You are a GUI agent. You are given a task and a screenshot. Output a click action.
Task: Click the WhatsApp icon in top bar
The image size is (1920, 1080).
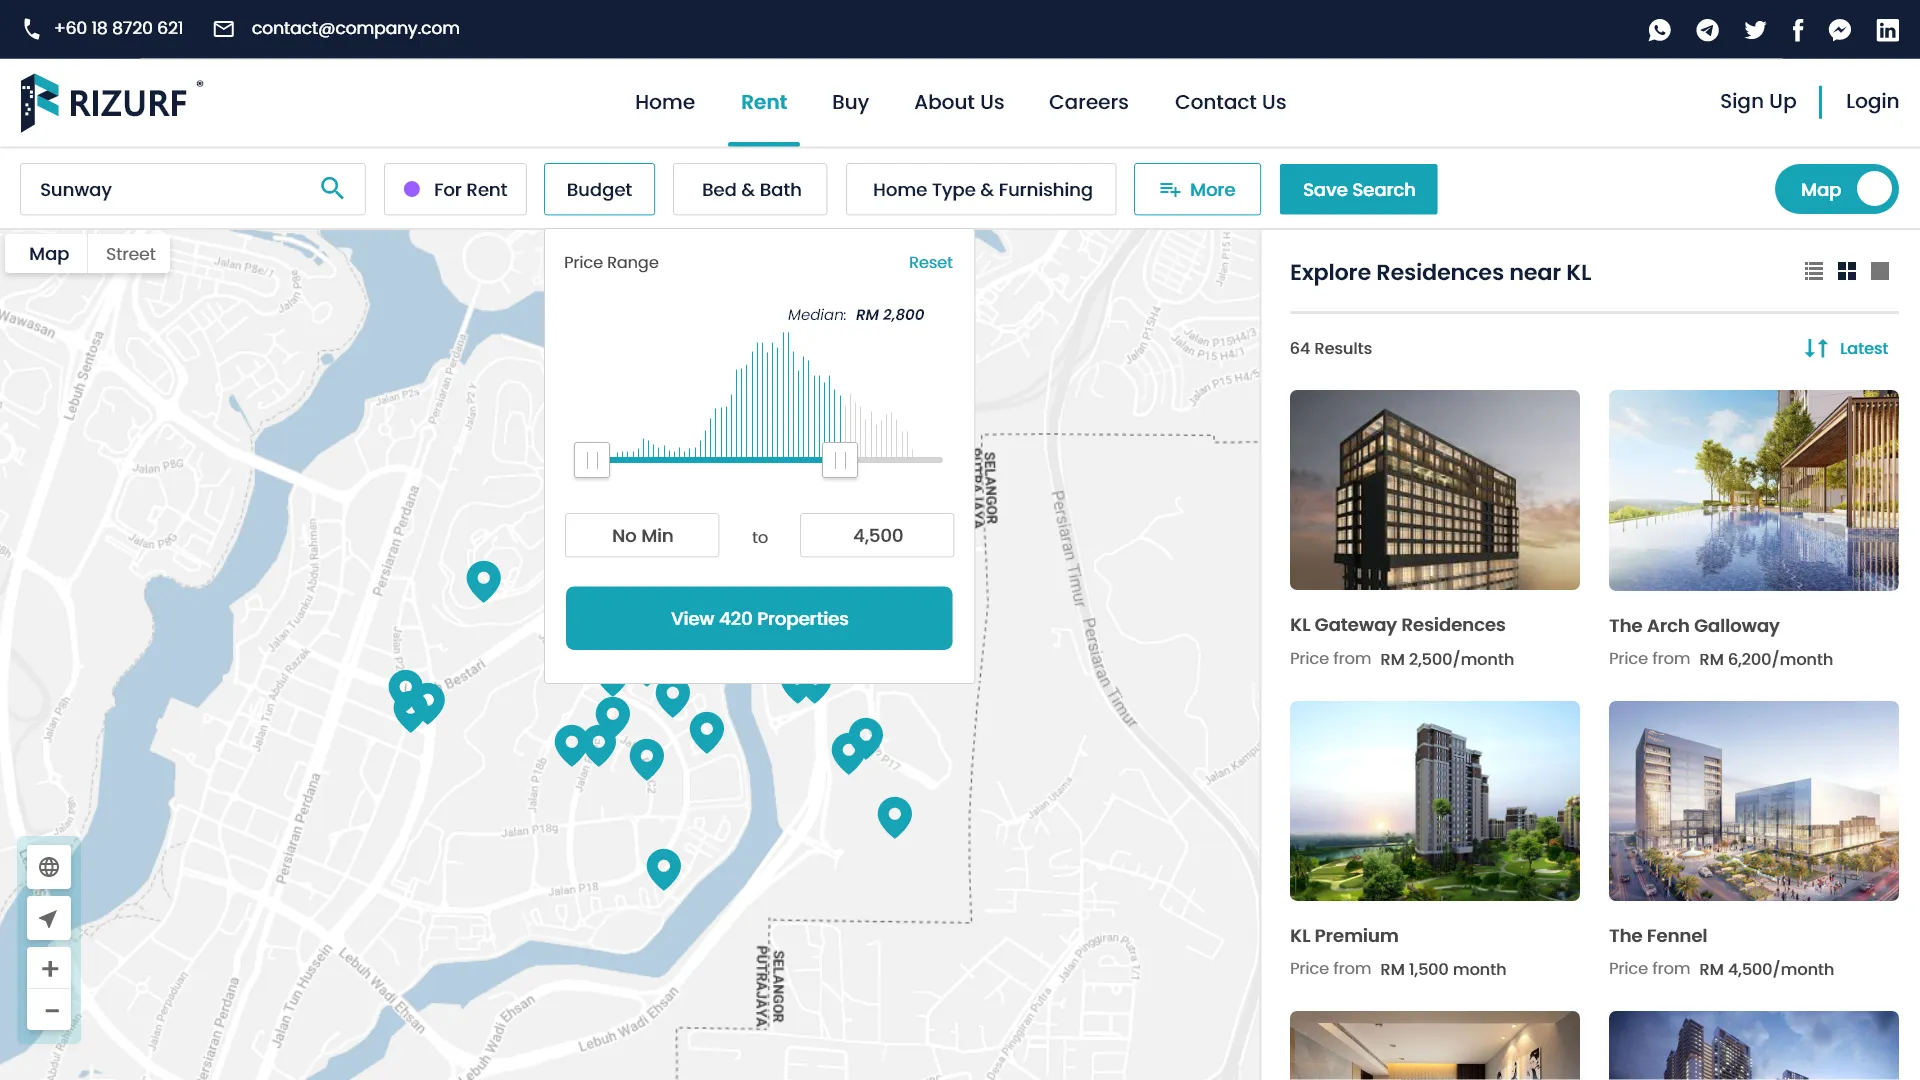coord(1659,30)
